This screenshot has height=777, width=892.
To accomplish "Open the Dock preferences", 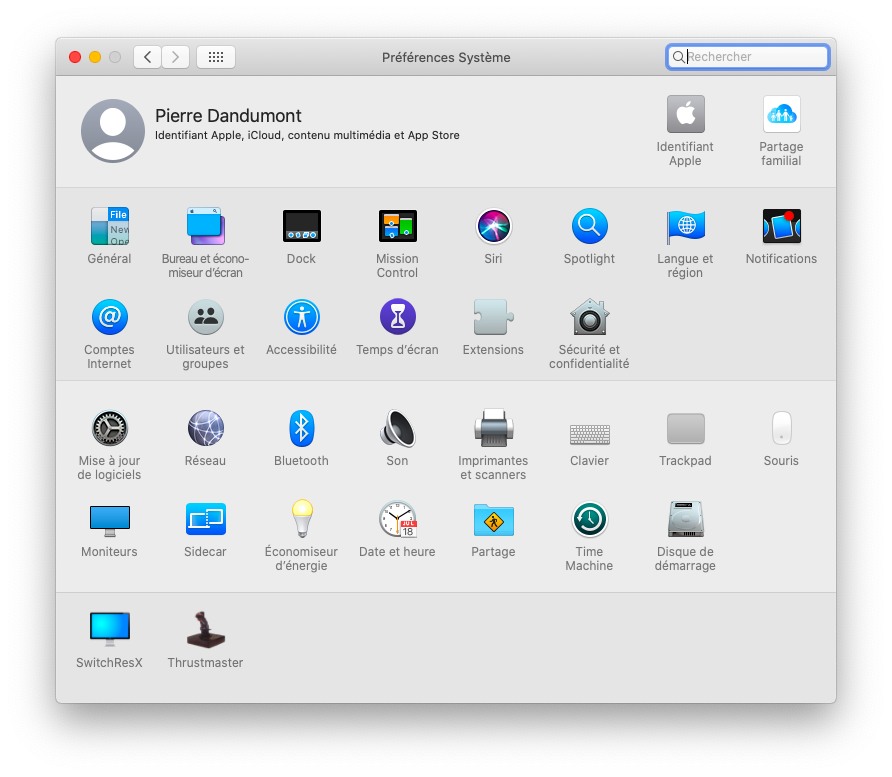I will [302, 226].
